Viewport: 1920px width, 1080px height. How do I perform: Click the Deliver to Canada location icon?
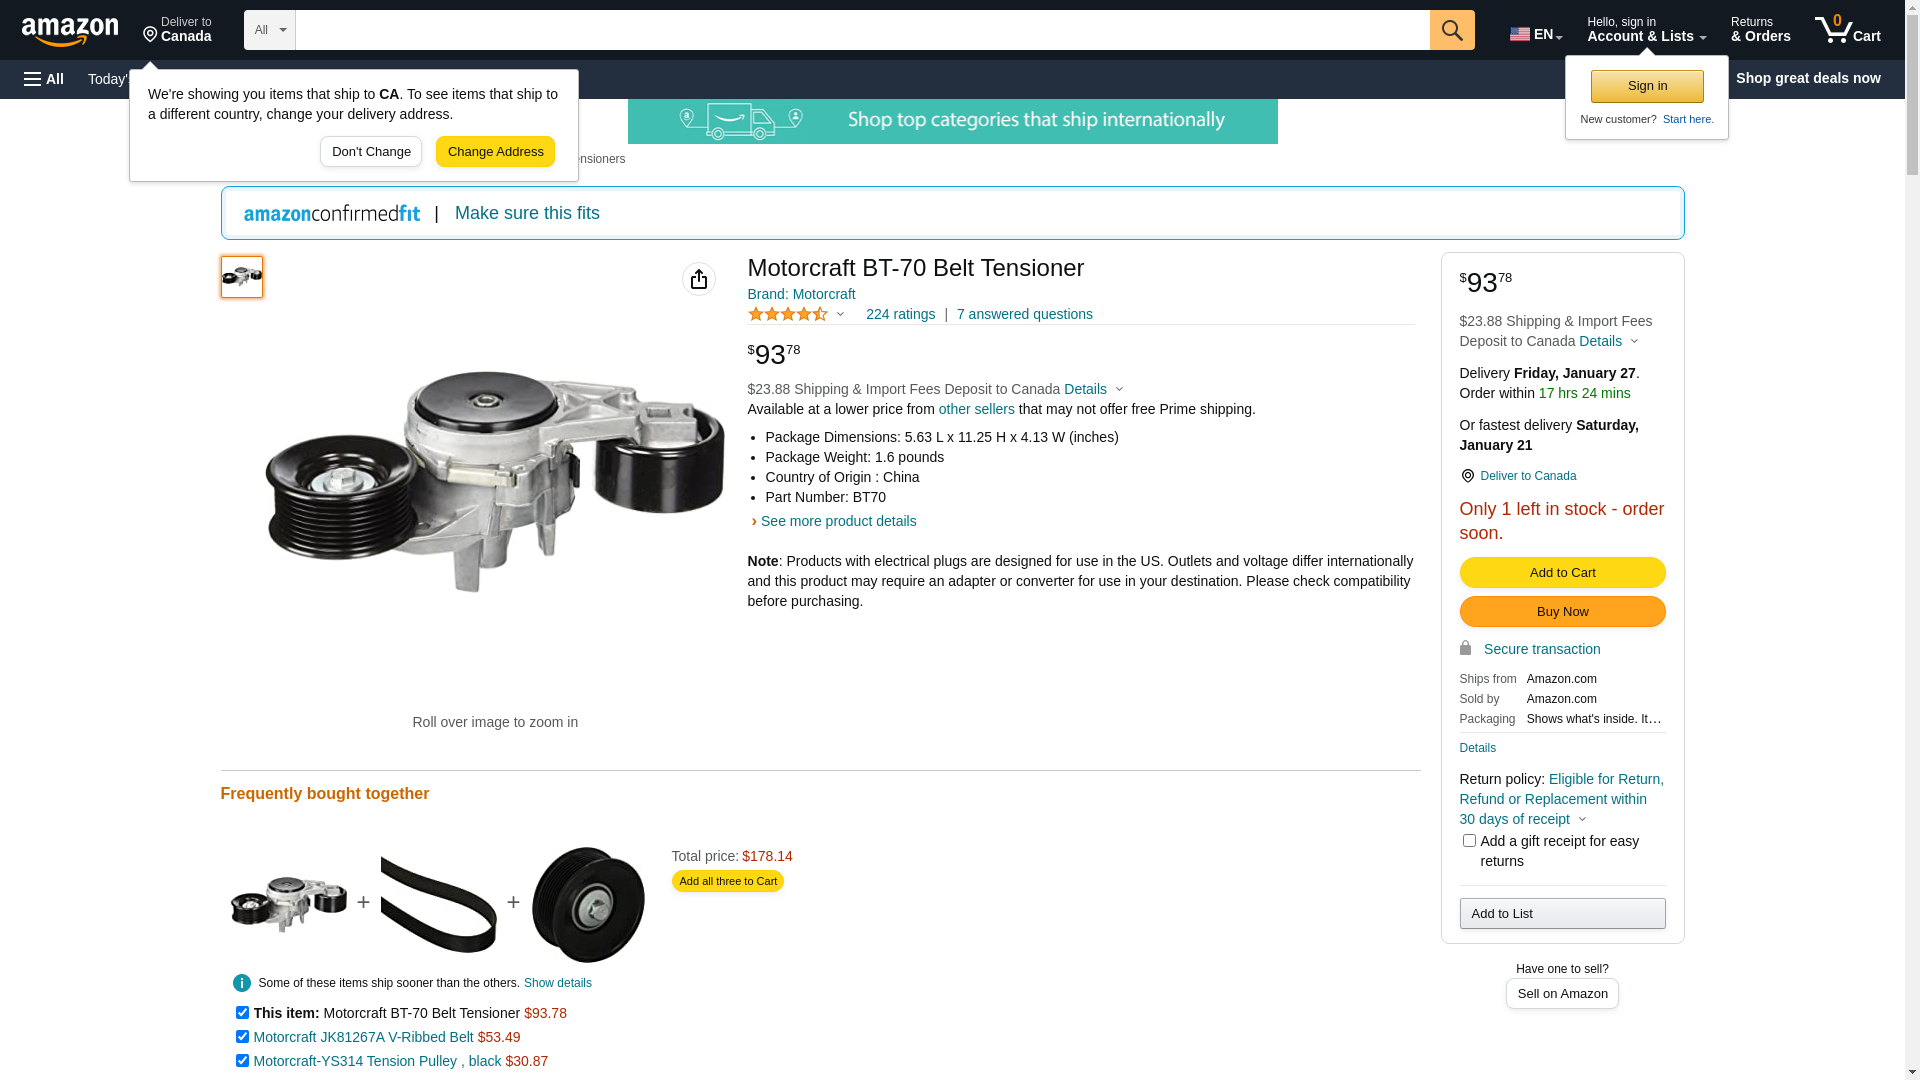point(1468,476)
